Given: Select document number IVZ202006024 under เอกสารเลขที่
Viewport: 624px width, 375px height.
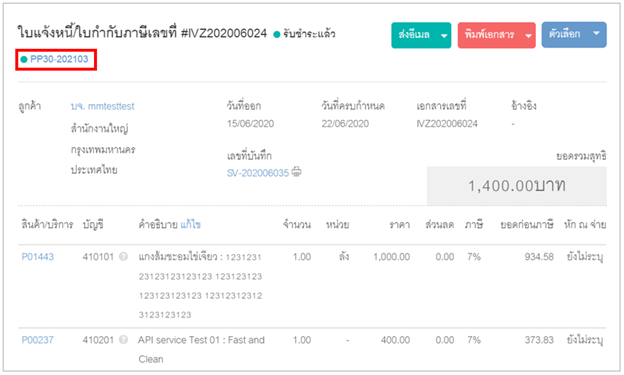Looking at the screenshot, I should [447, 124].
